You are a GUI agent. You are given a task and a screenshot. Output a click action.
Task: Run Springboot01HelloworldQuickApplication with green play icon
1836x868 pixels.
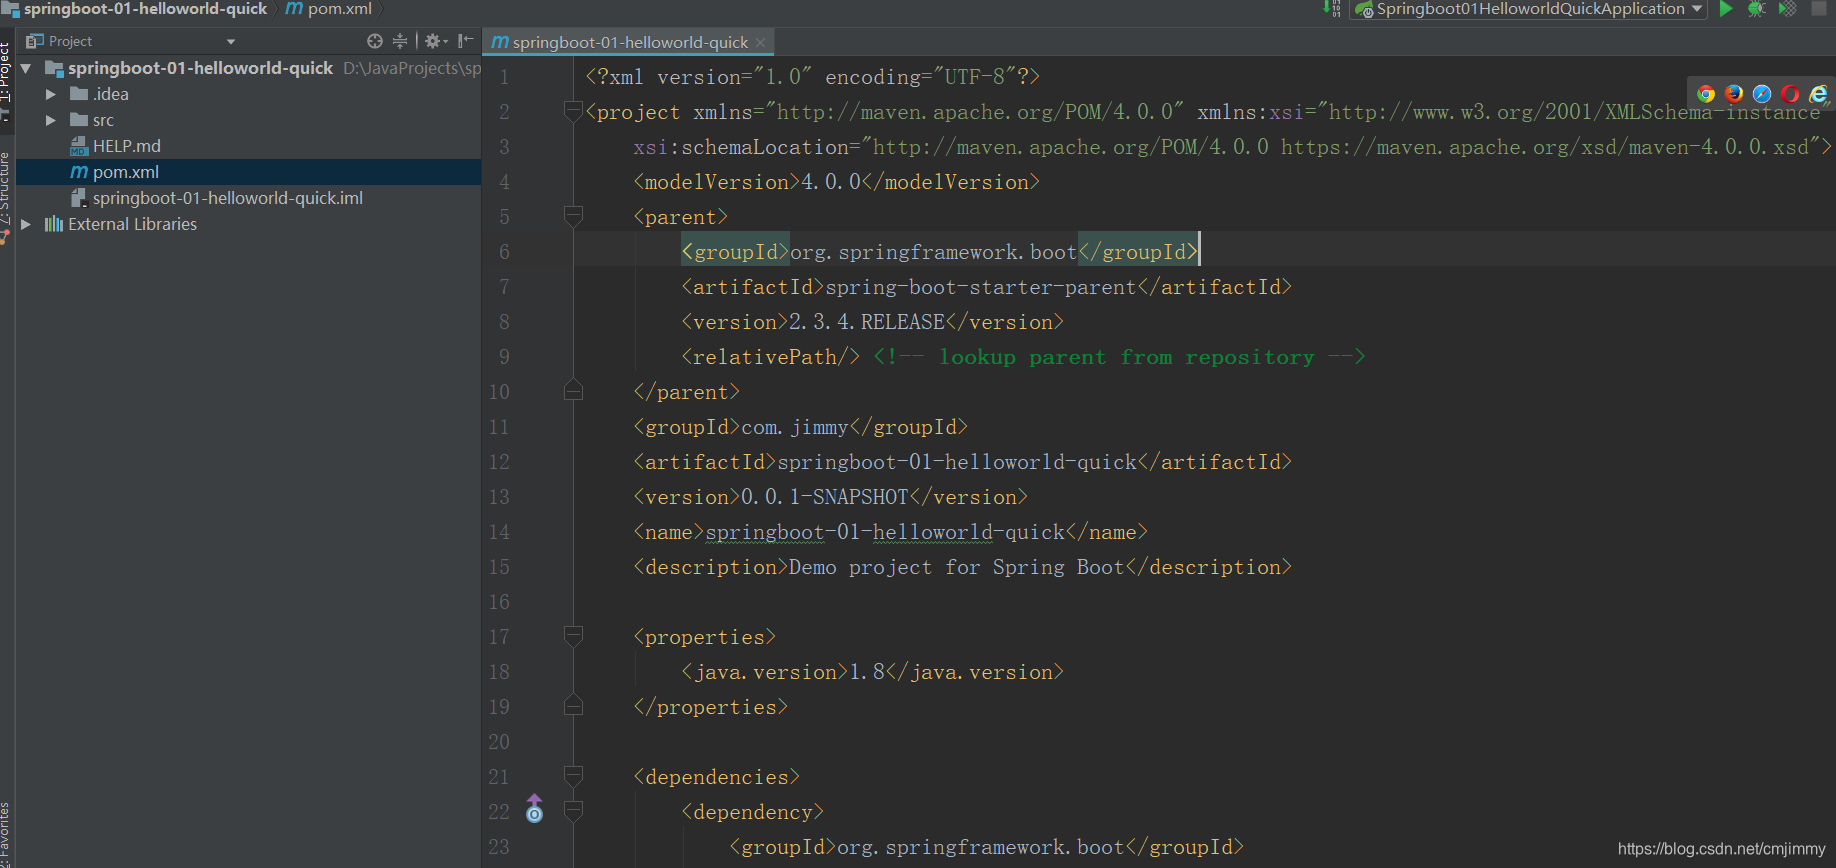[1725, 9]
